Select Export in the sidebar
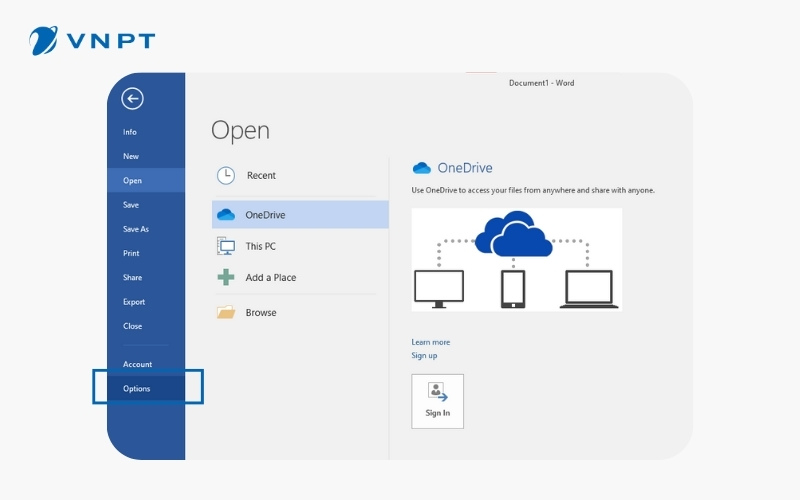 (x=134, y=302)
